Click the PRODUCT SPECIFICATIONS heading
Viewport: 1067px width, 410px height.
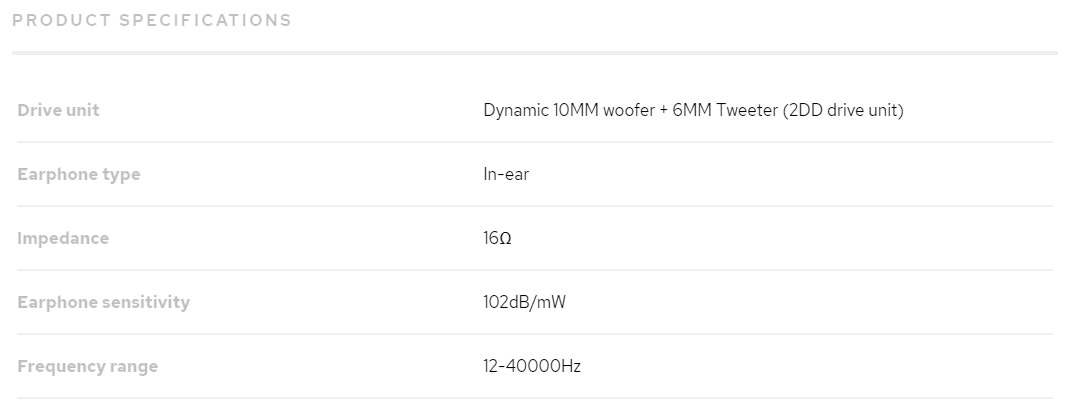coord(152,20)
